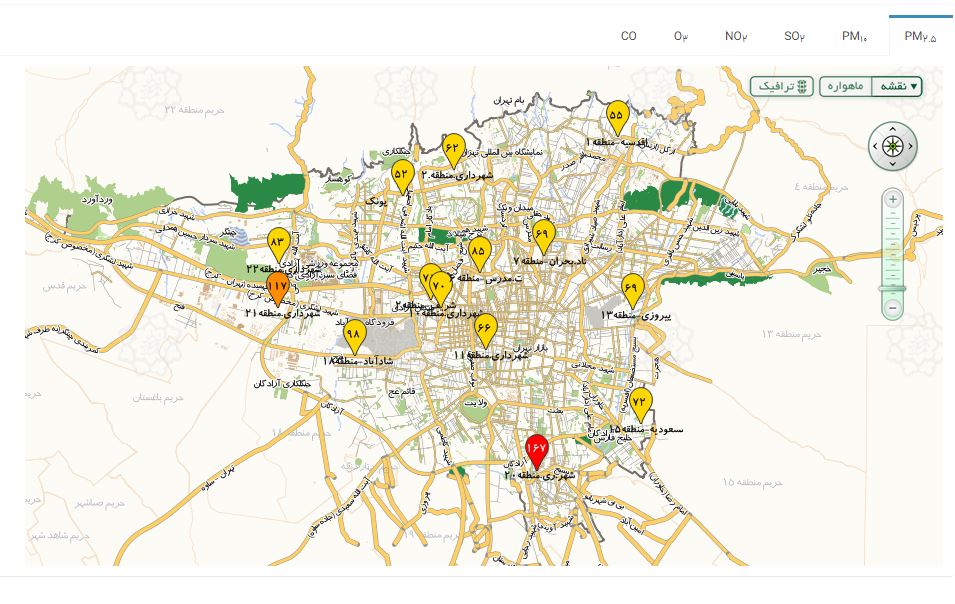Image resolution: width=955 pixels, height=604 pixels.
Task: Click the 69 marker for region 7
Action: pos(543,236)
